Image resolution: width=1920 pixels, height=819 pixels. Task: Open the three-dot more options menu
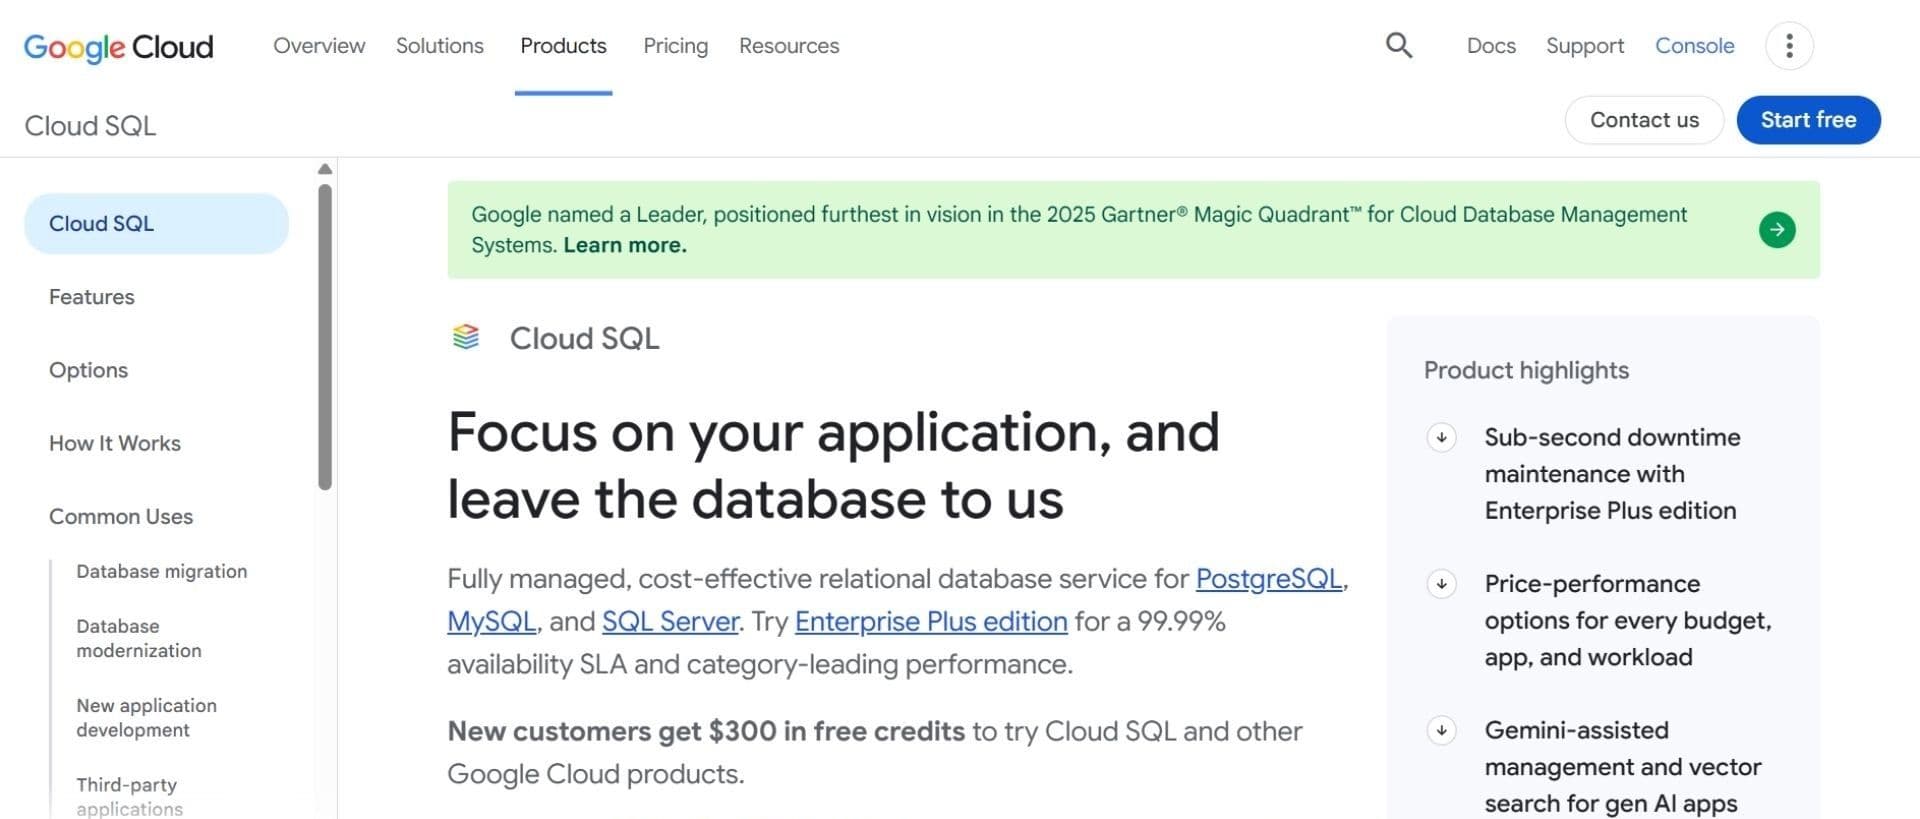tap(1789, 46)
